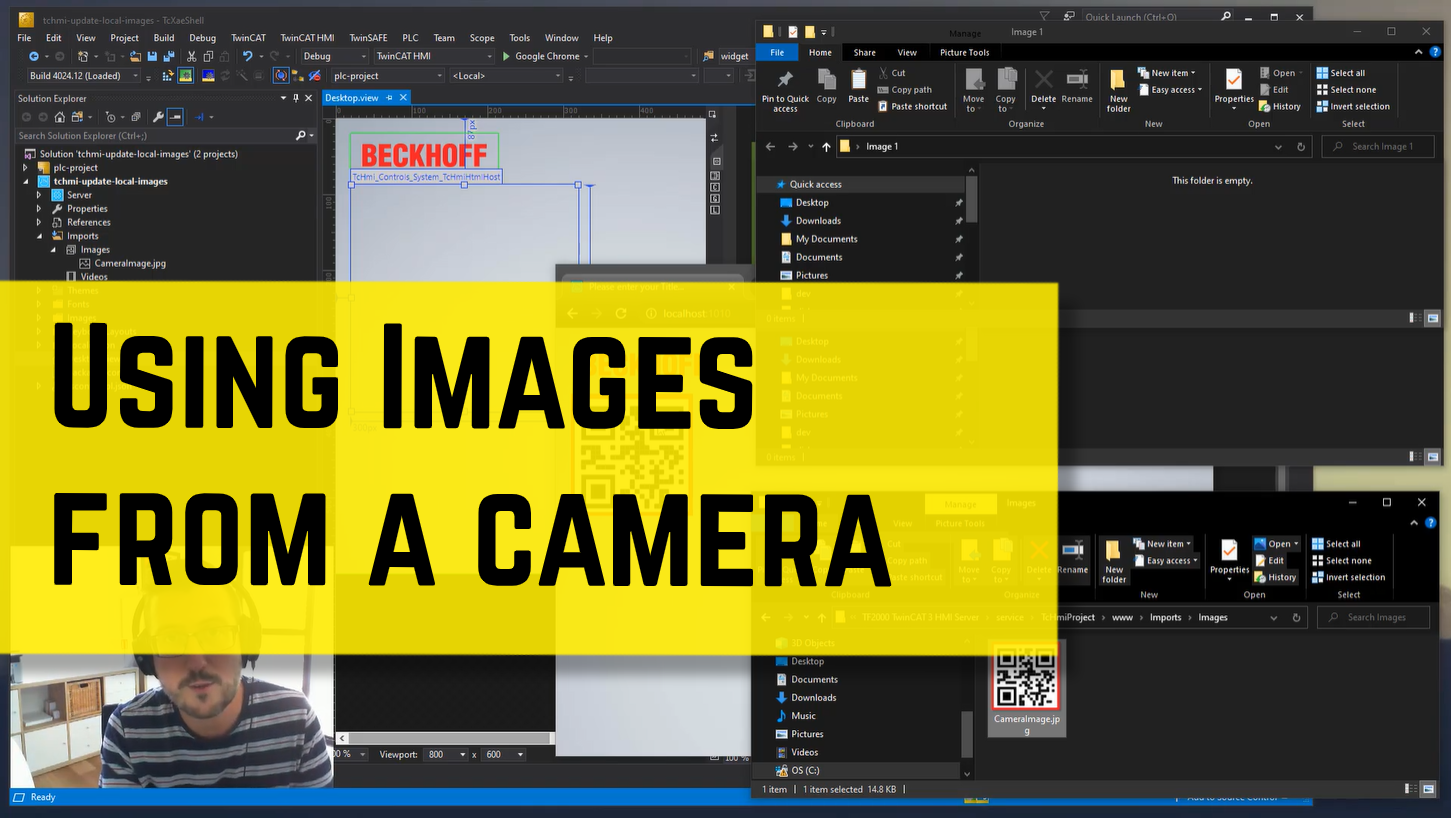This screenshot has width=1451, height=818.
Task: Expand the Server tree node
Action: [40, 195]
